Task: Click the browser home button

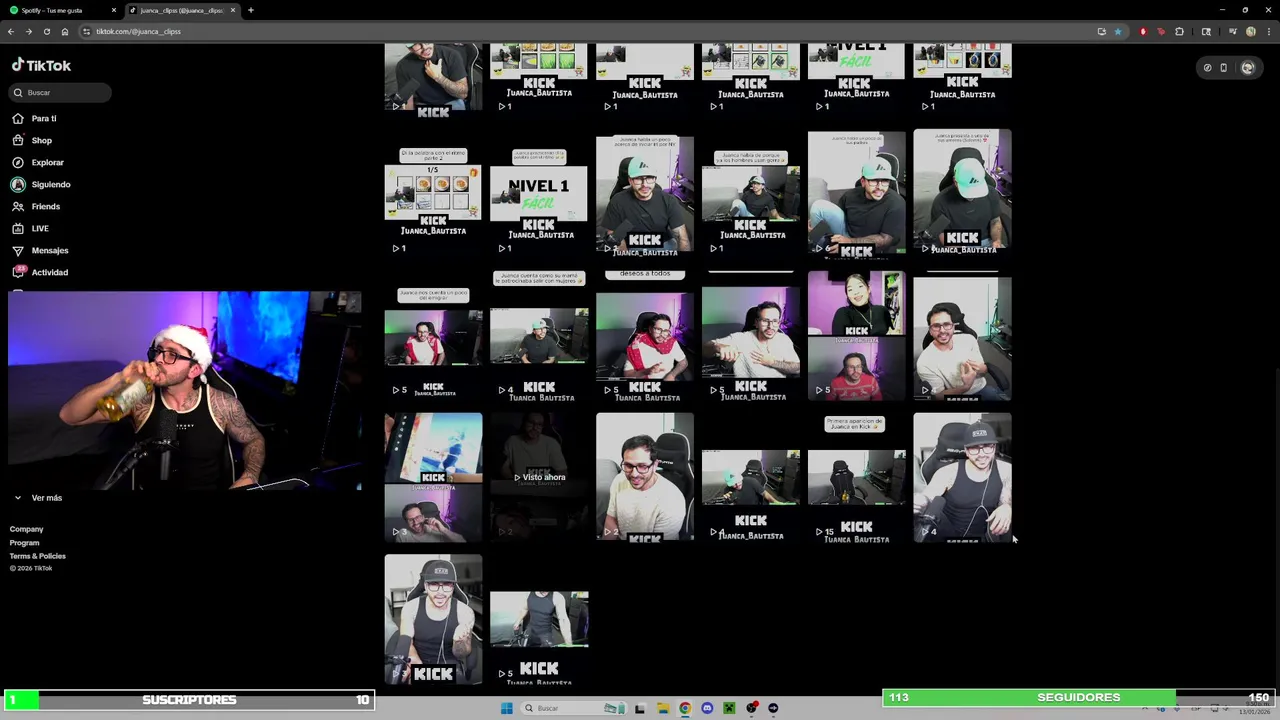Action: pos(65,31)
